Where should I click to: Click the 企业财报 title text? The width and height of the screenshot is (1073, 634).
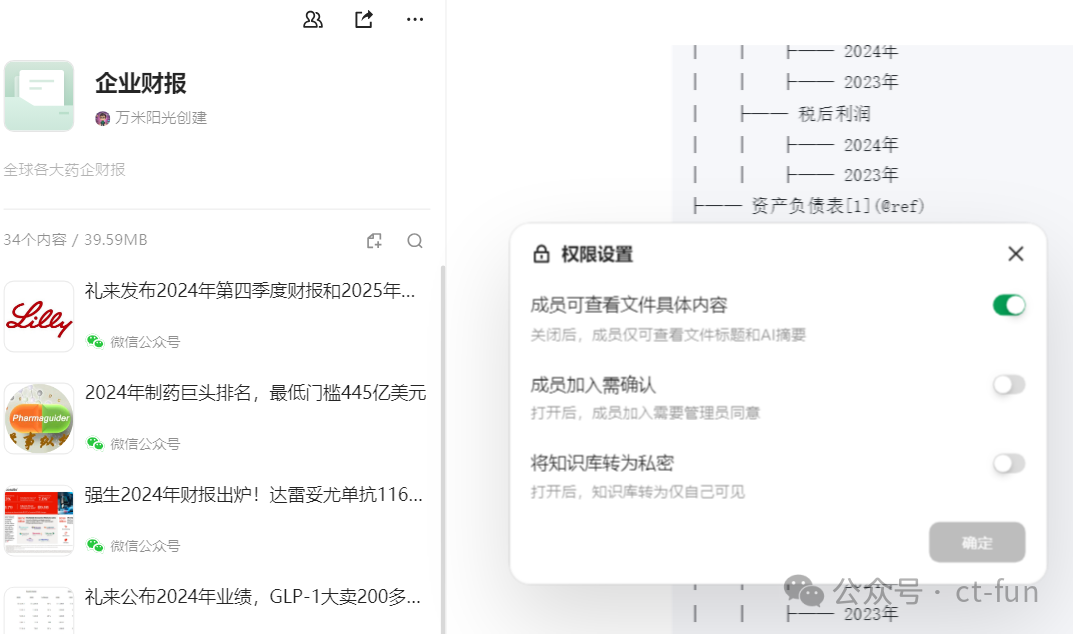140,83
